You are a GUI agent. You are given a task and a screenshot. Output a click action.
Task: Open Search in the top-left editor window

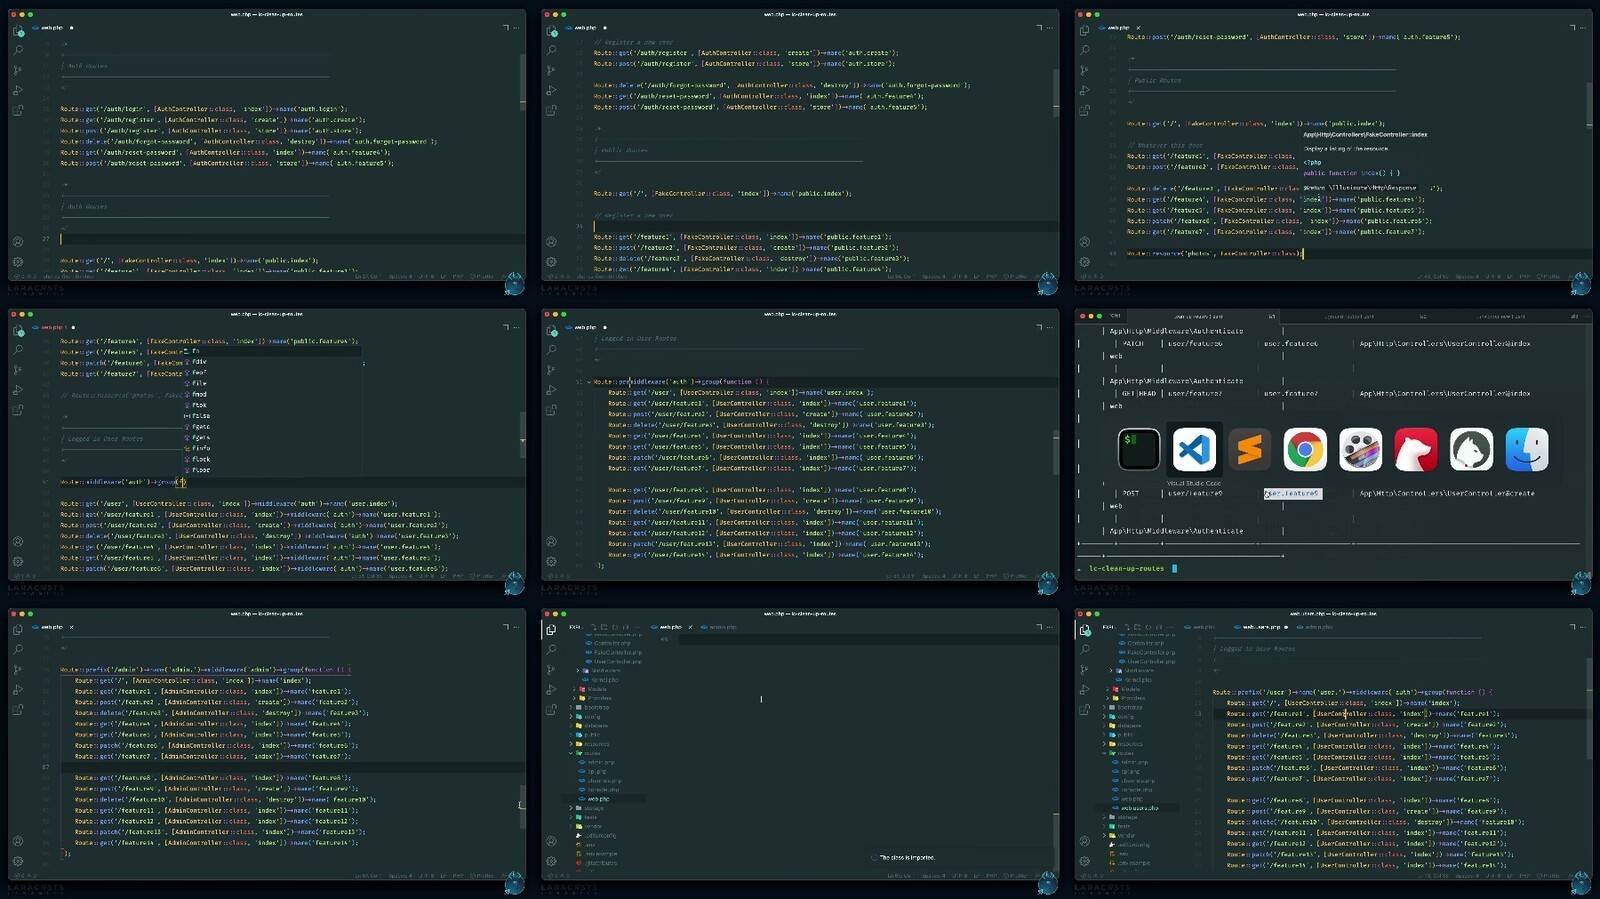[x=18, y=50]
